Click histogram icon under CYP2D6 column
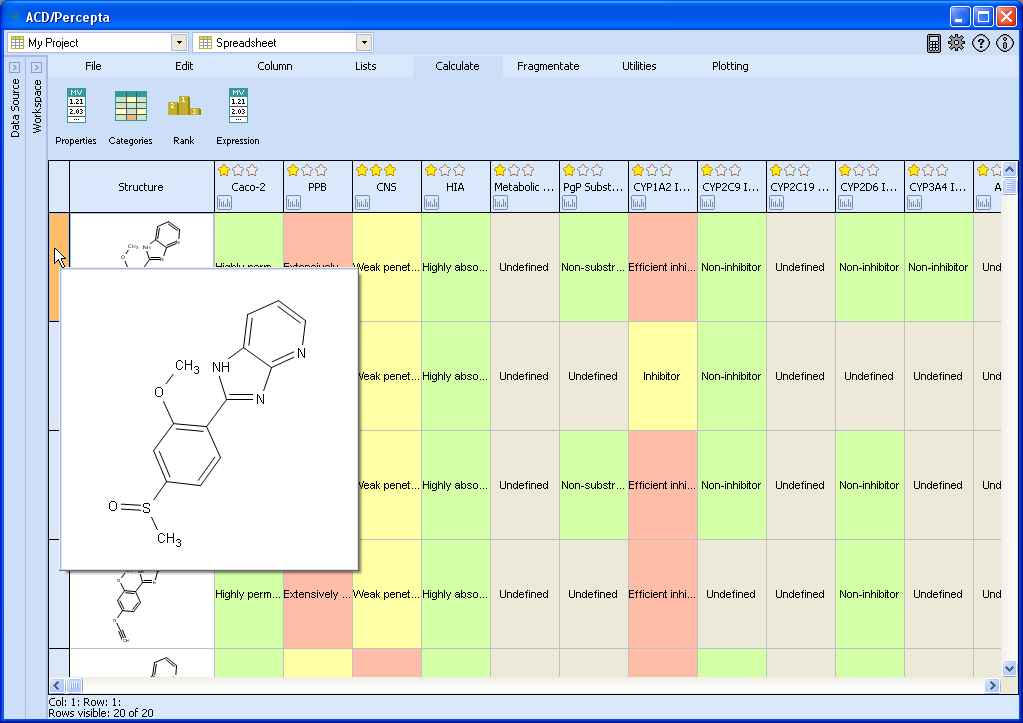 click(846, 203)
